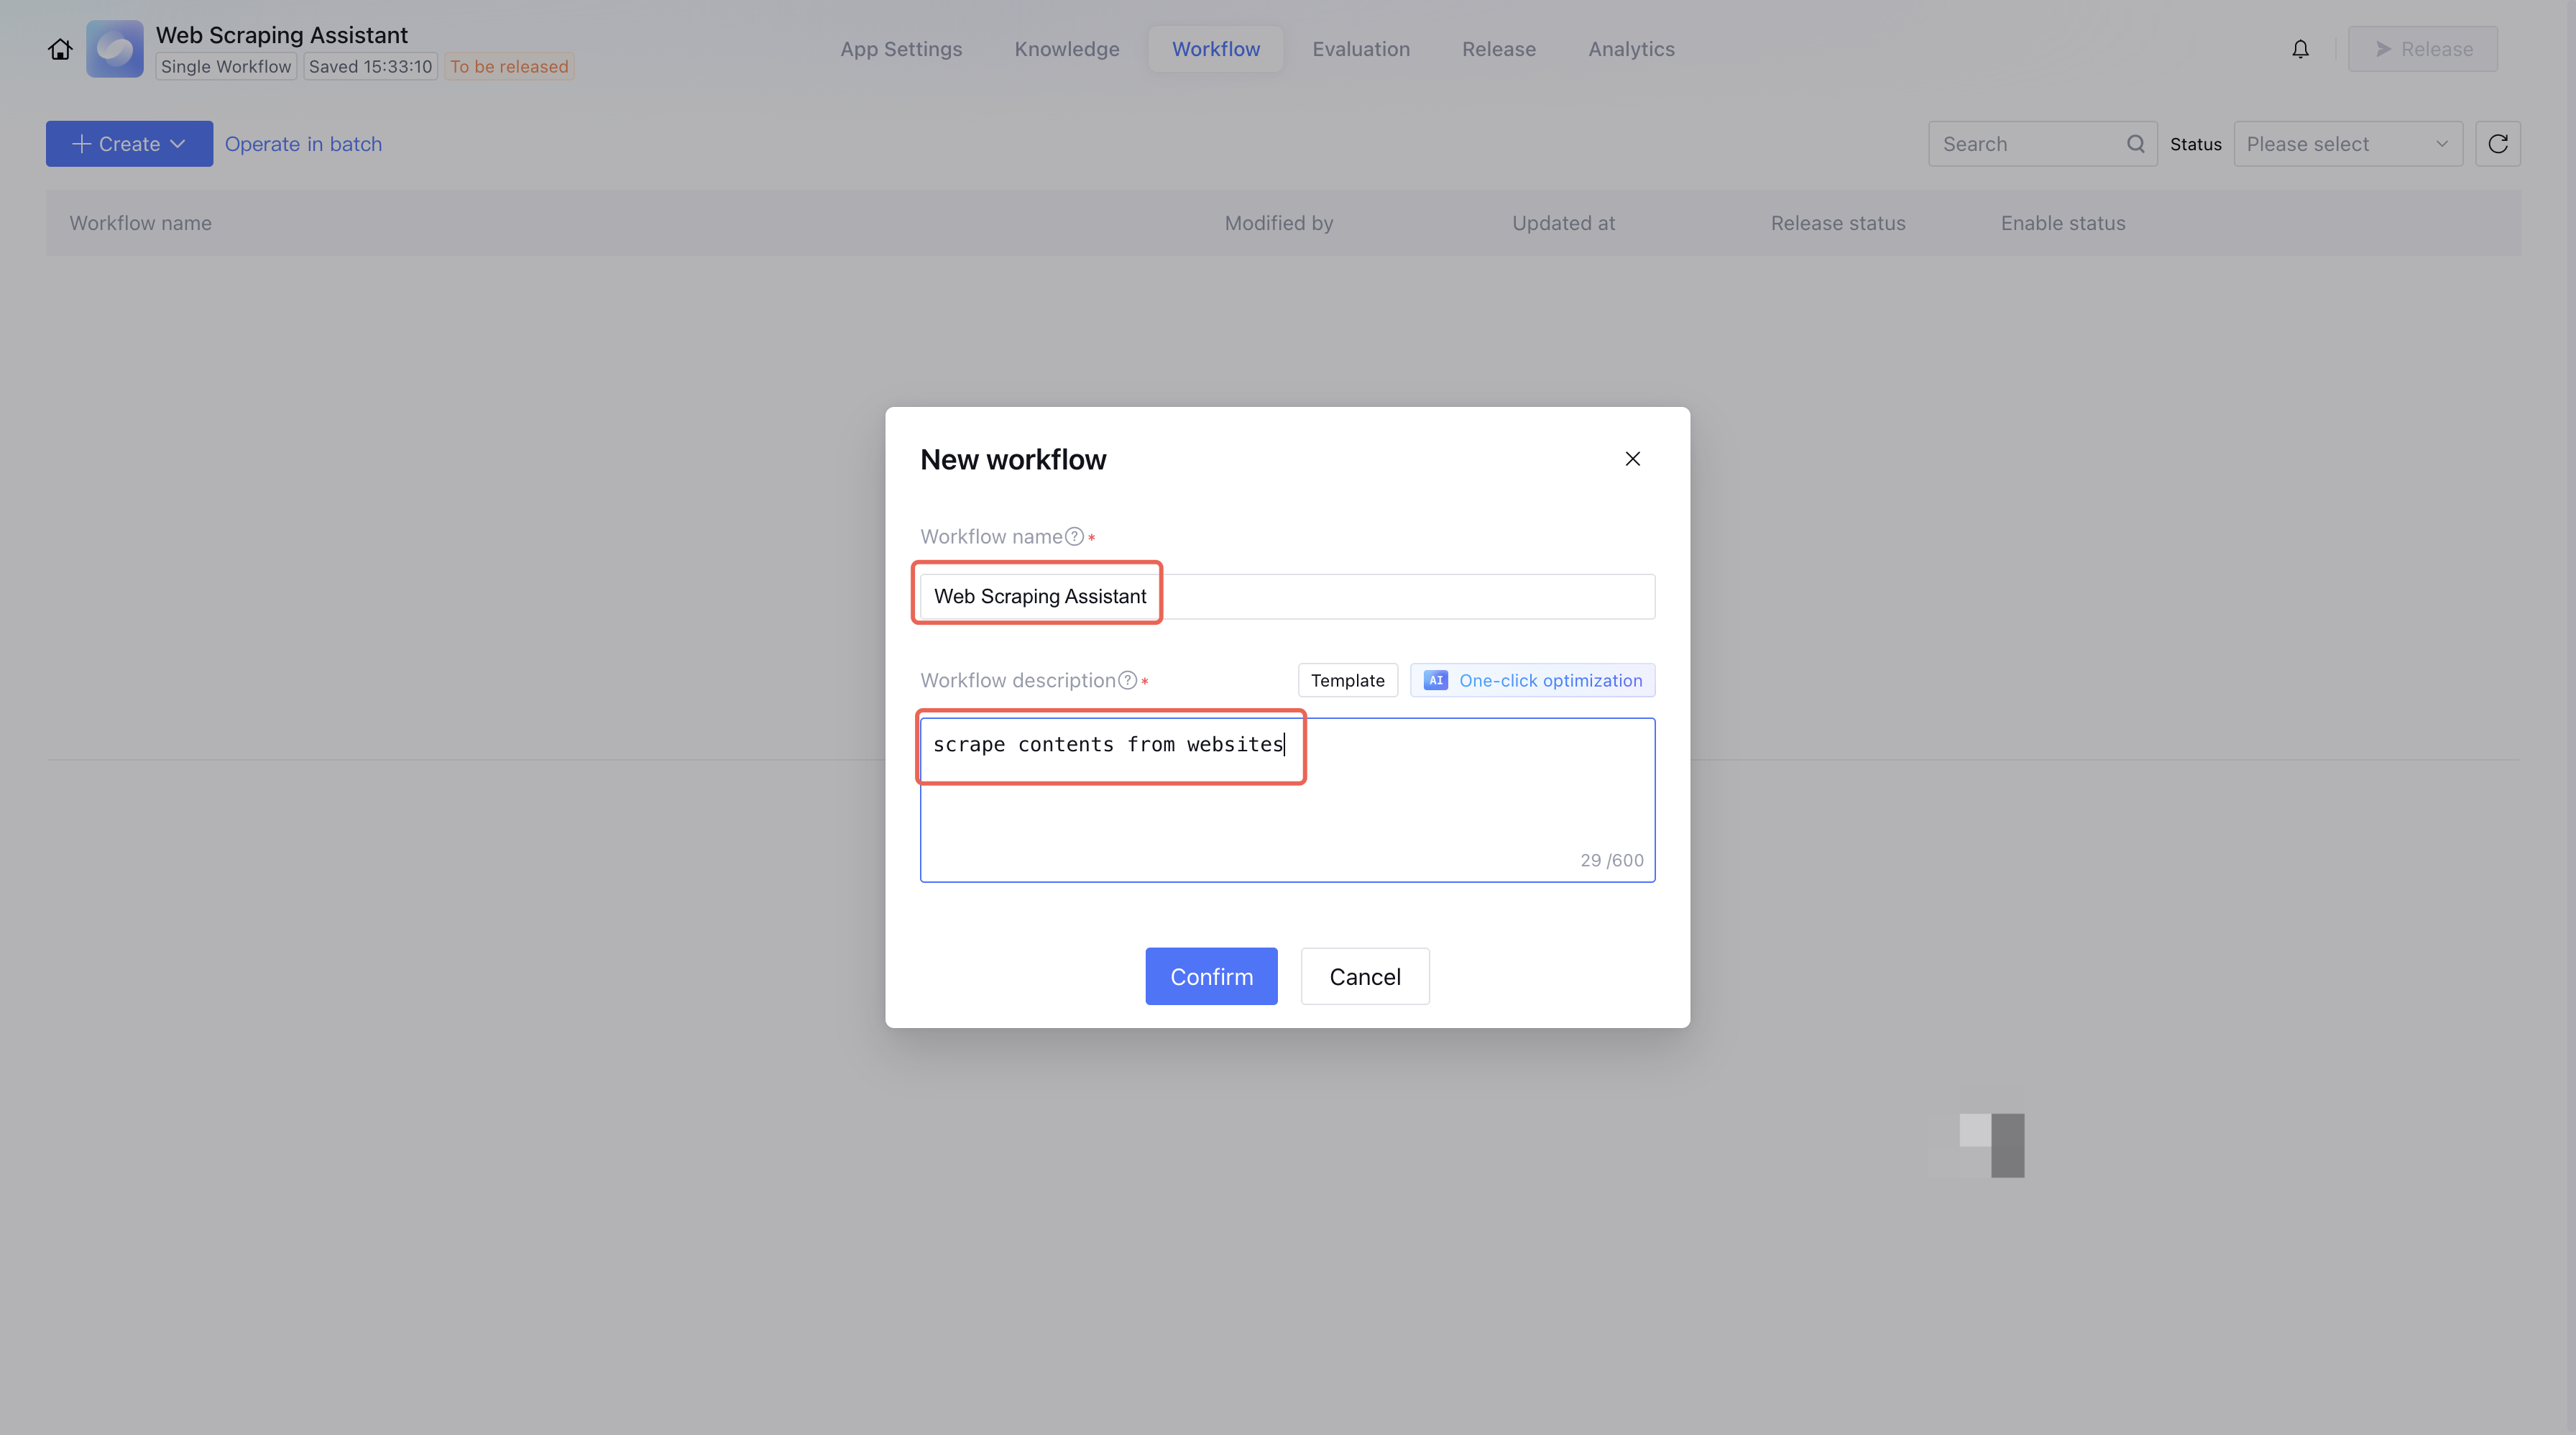Click the Workflow description help icon
The image size is (2576, 1435).
coord(1127,681)
